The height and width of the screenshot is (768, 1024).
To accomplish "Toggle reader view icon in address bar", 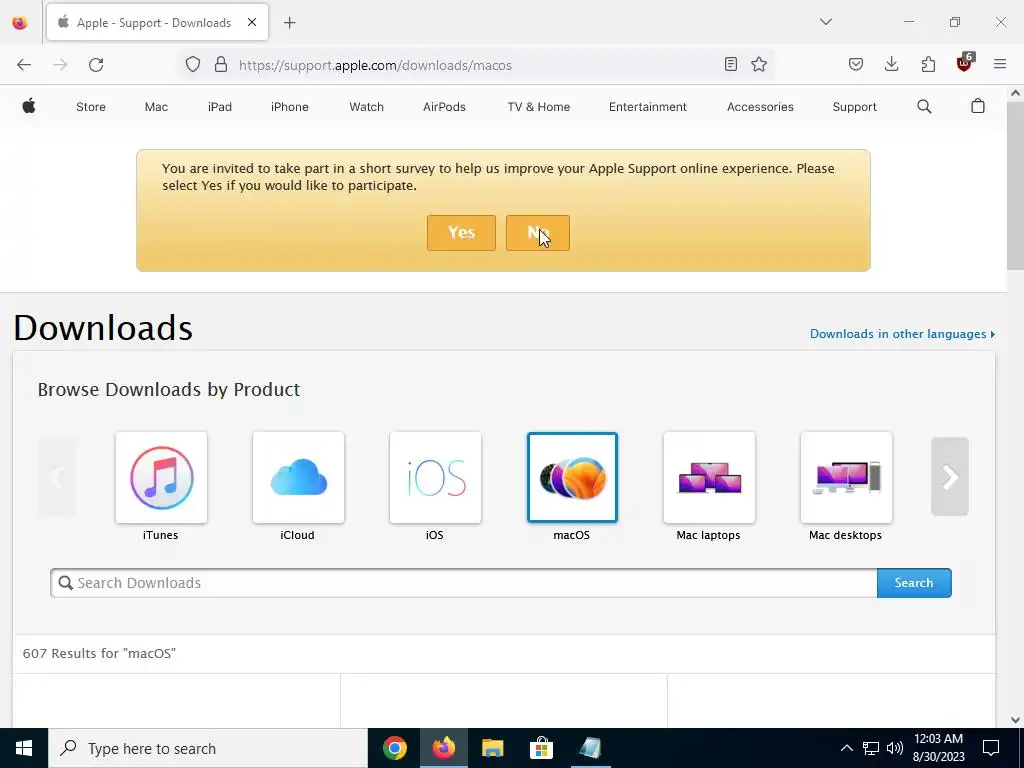I will pyautogui.click(x=731, y=64).
